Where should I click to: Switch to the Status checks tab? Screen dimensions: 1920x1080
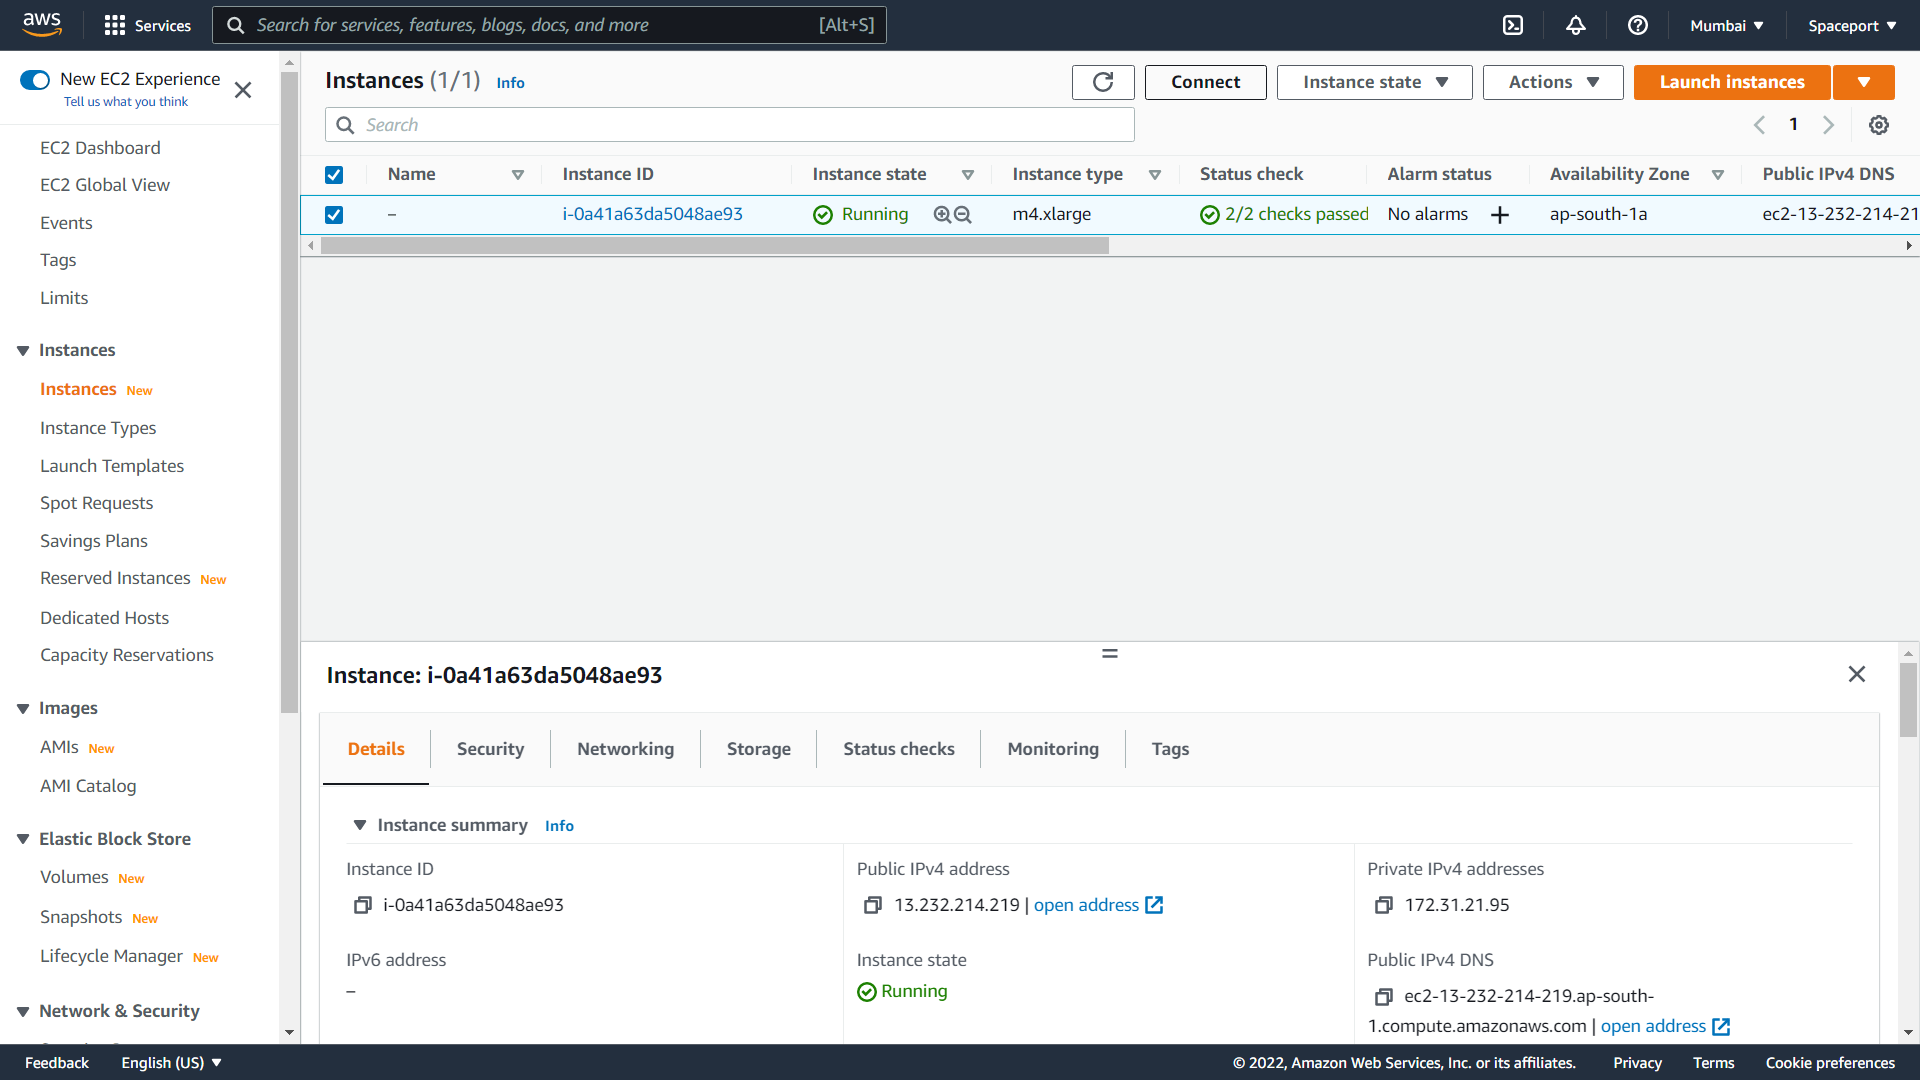tap(898, 749)
